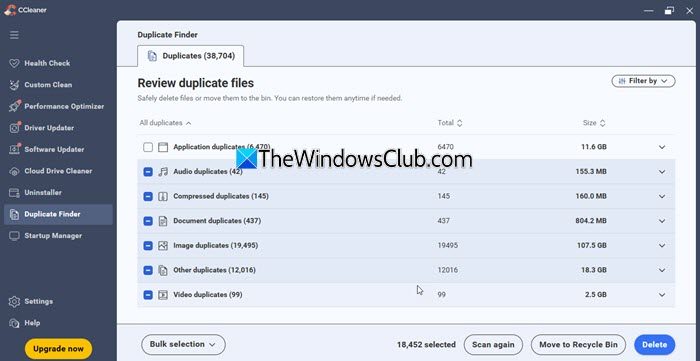The height and width of the screenshot is (361, 700).
Task: Click the Compressed duplicates archive icon
Action: pos(163,196)
